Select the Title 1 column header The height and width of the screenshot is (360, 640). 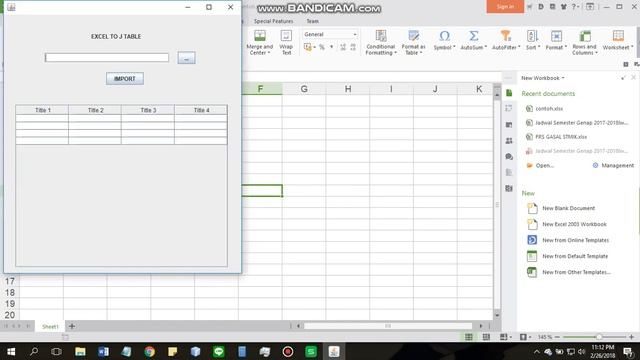click(42, 110)
